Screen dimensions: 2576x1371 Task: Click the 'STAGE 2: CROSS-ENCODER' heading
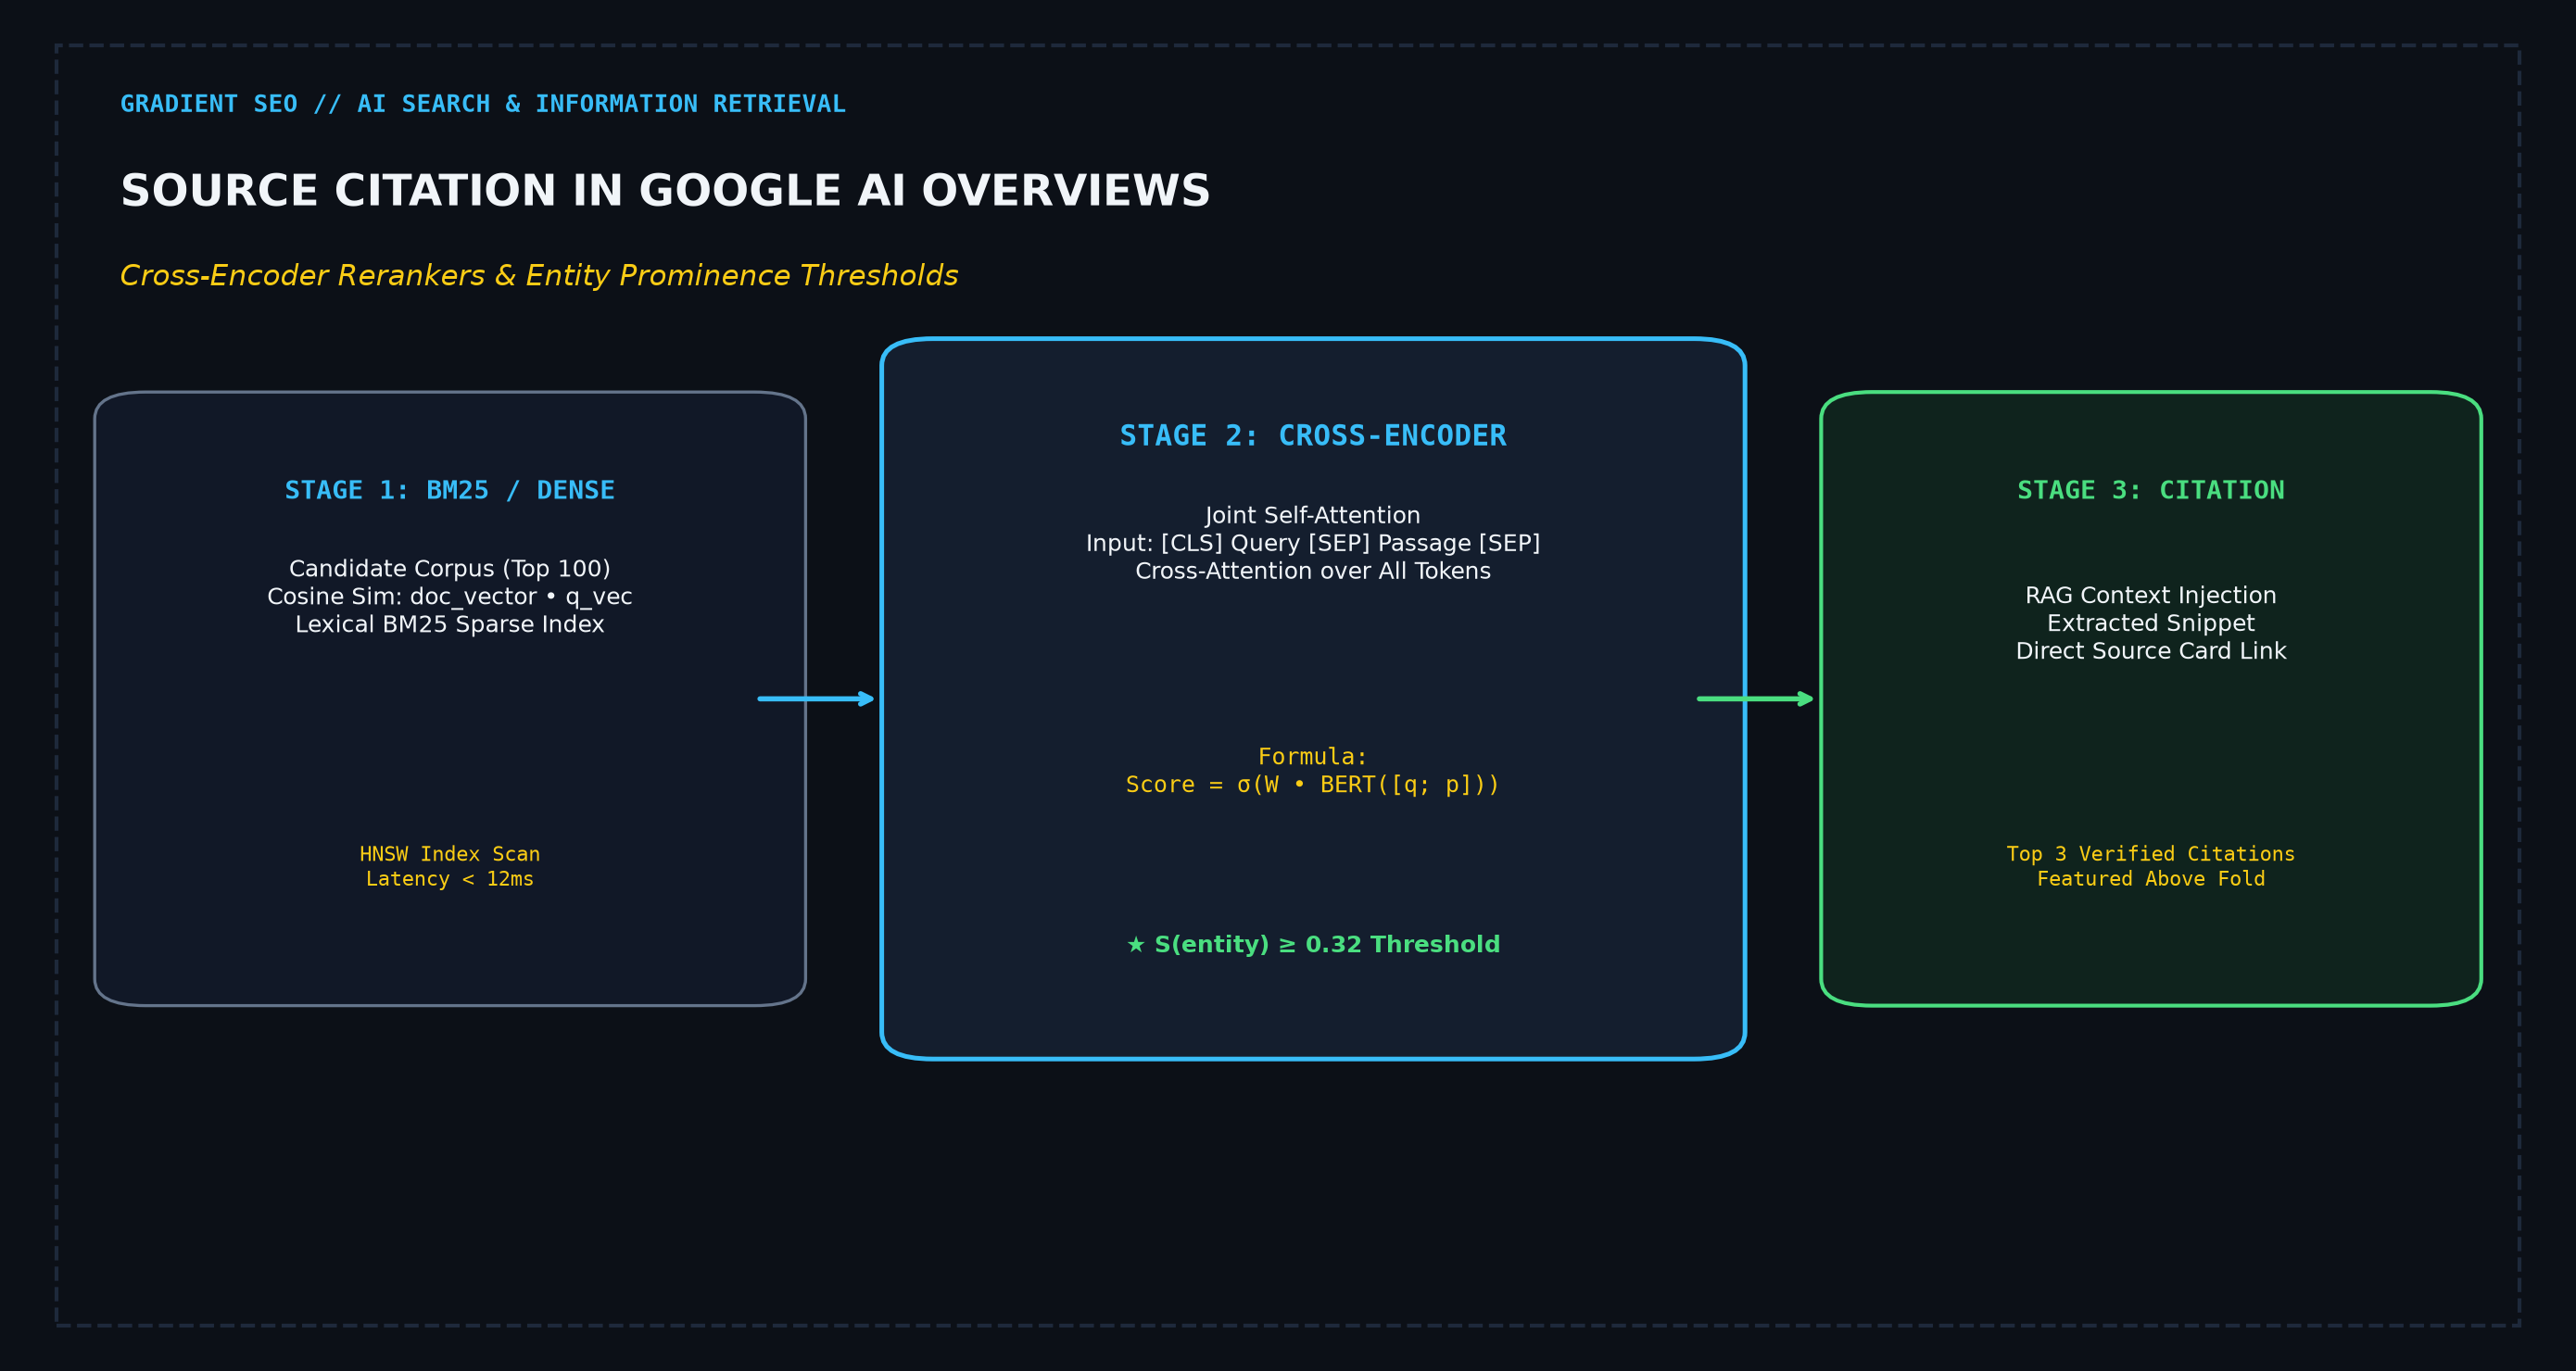coord(1312,436)
